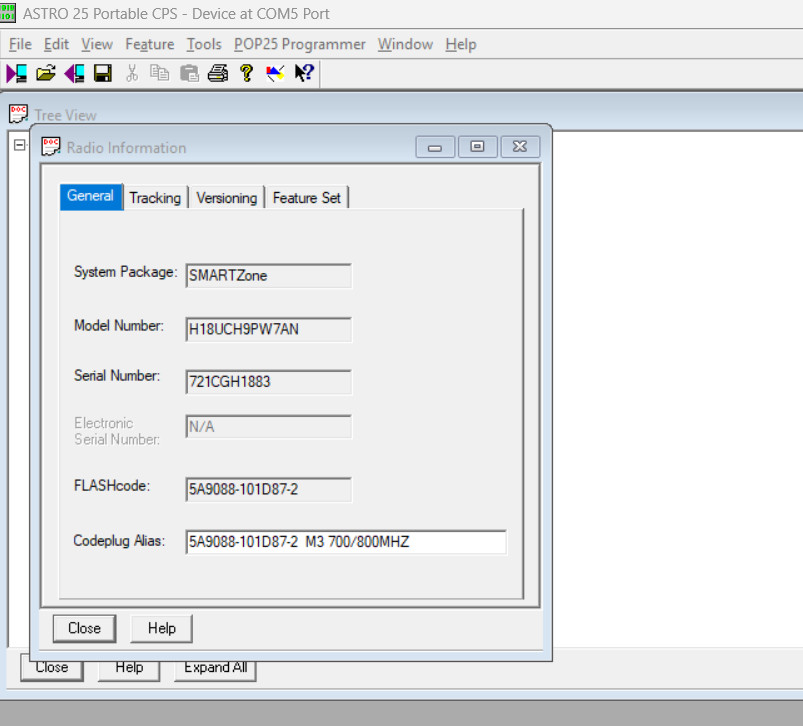Click the Print toolbar icon
The height and width of the screenshot is (726, 803).
pyautogui.click(x=218, y=73)
